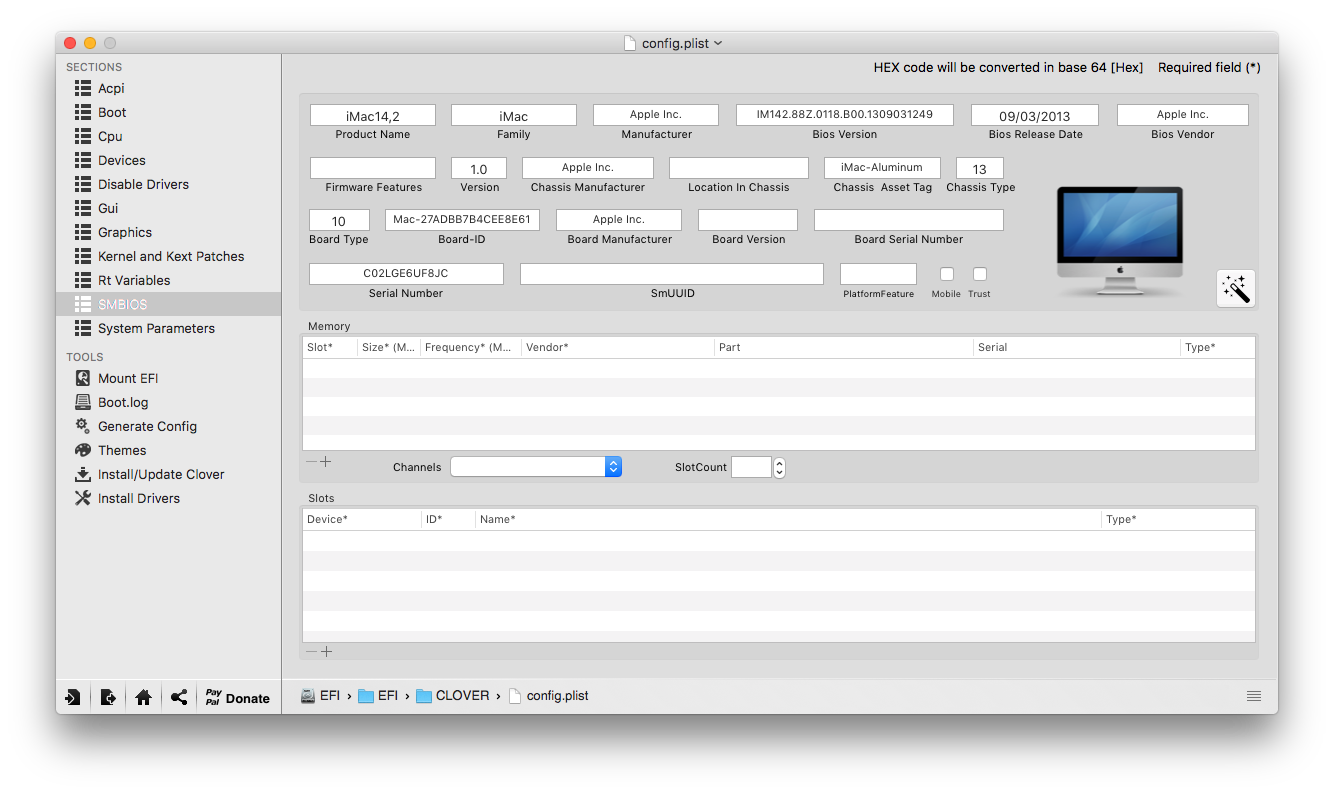The width and height of the screenshot is (1334, 794).
Task: Open the config.plist title dropdown chevron
Action: click(718, 43)
